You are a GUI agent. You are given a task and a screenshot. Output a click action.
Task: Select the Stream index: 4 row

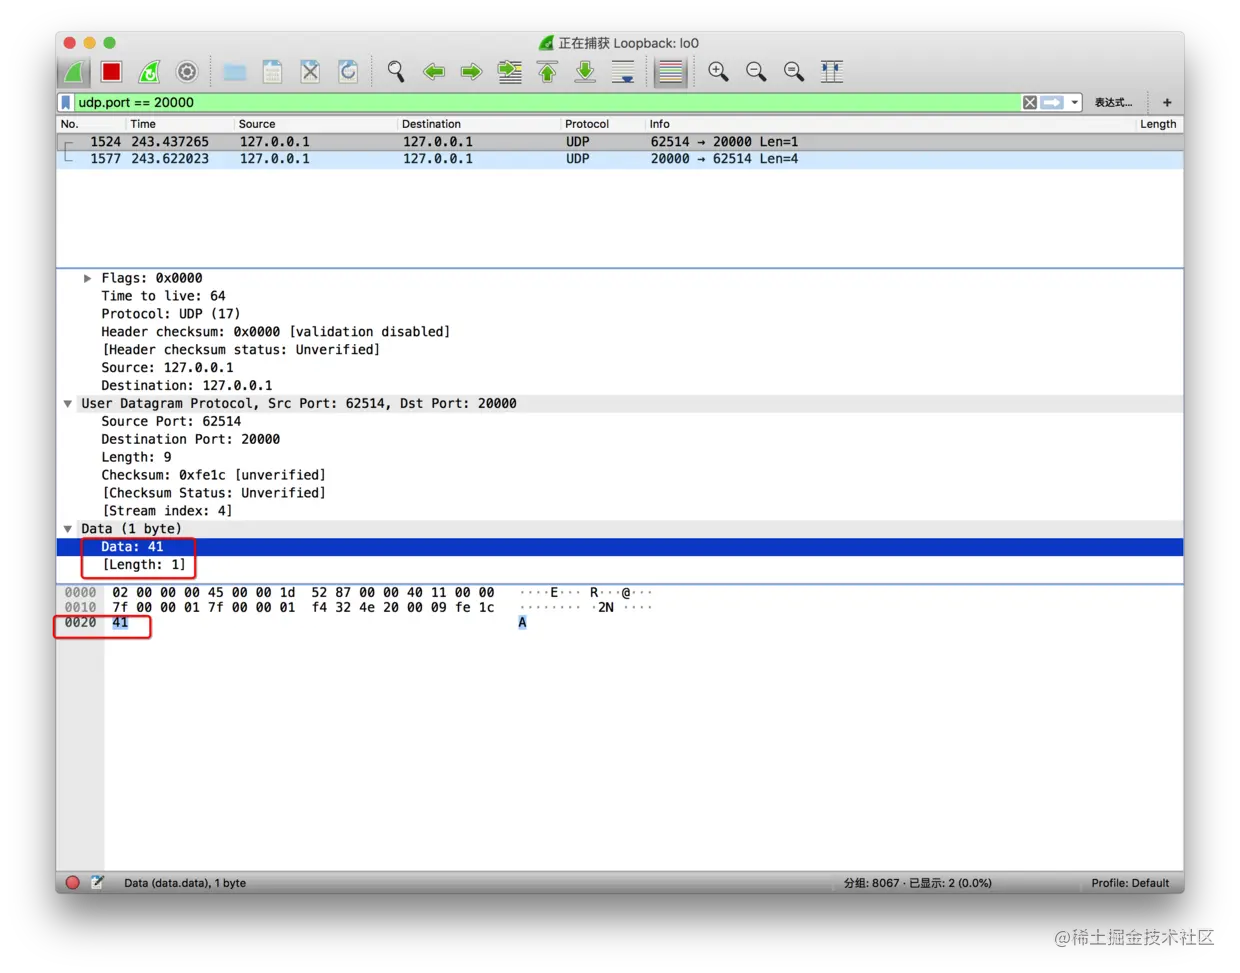pos(620,511)
